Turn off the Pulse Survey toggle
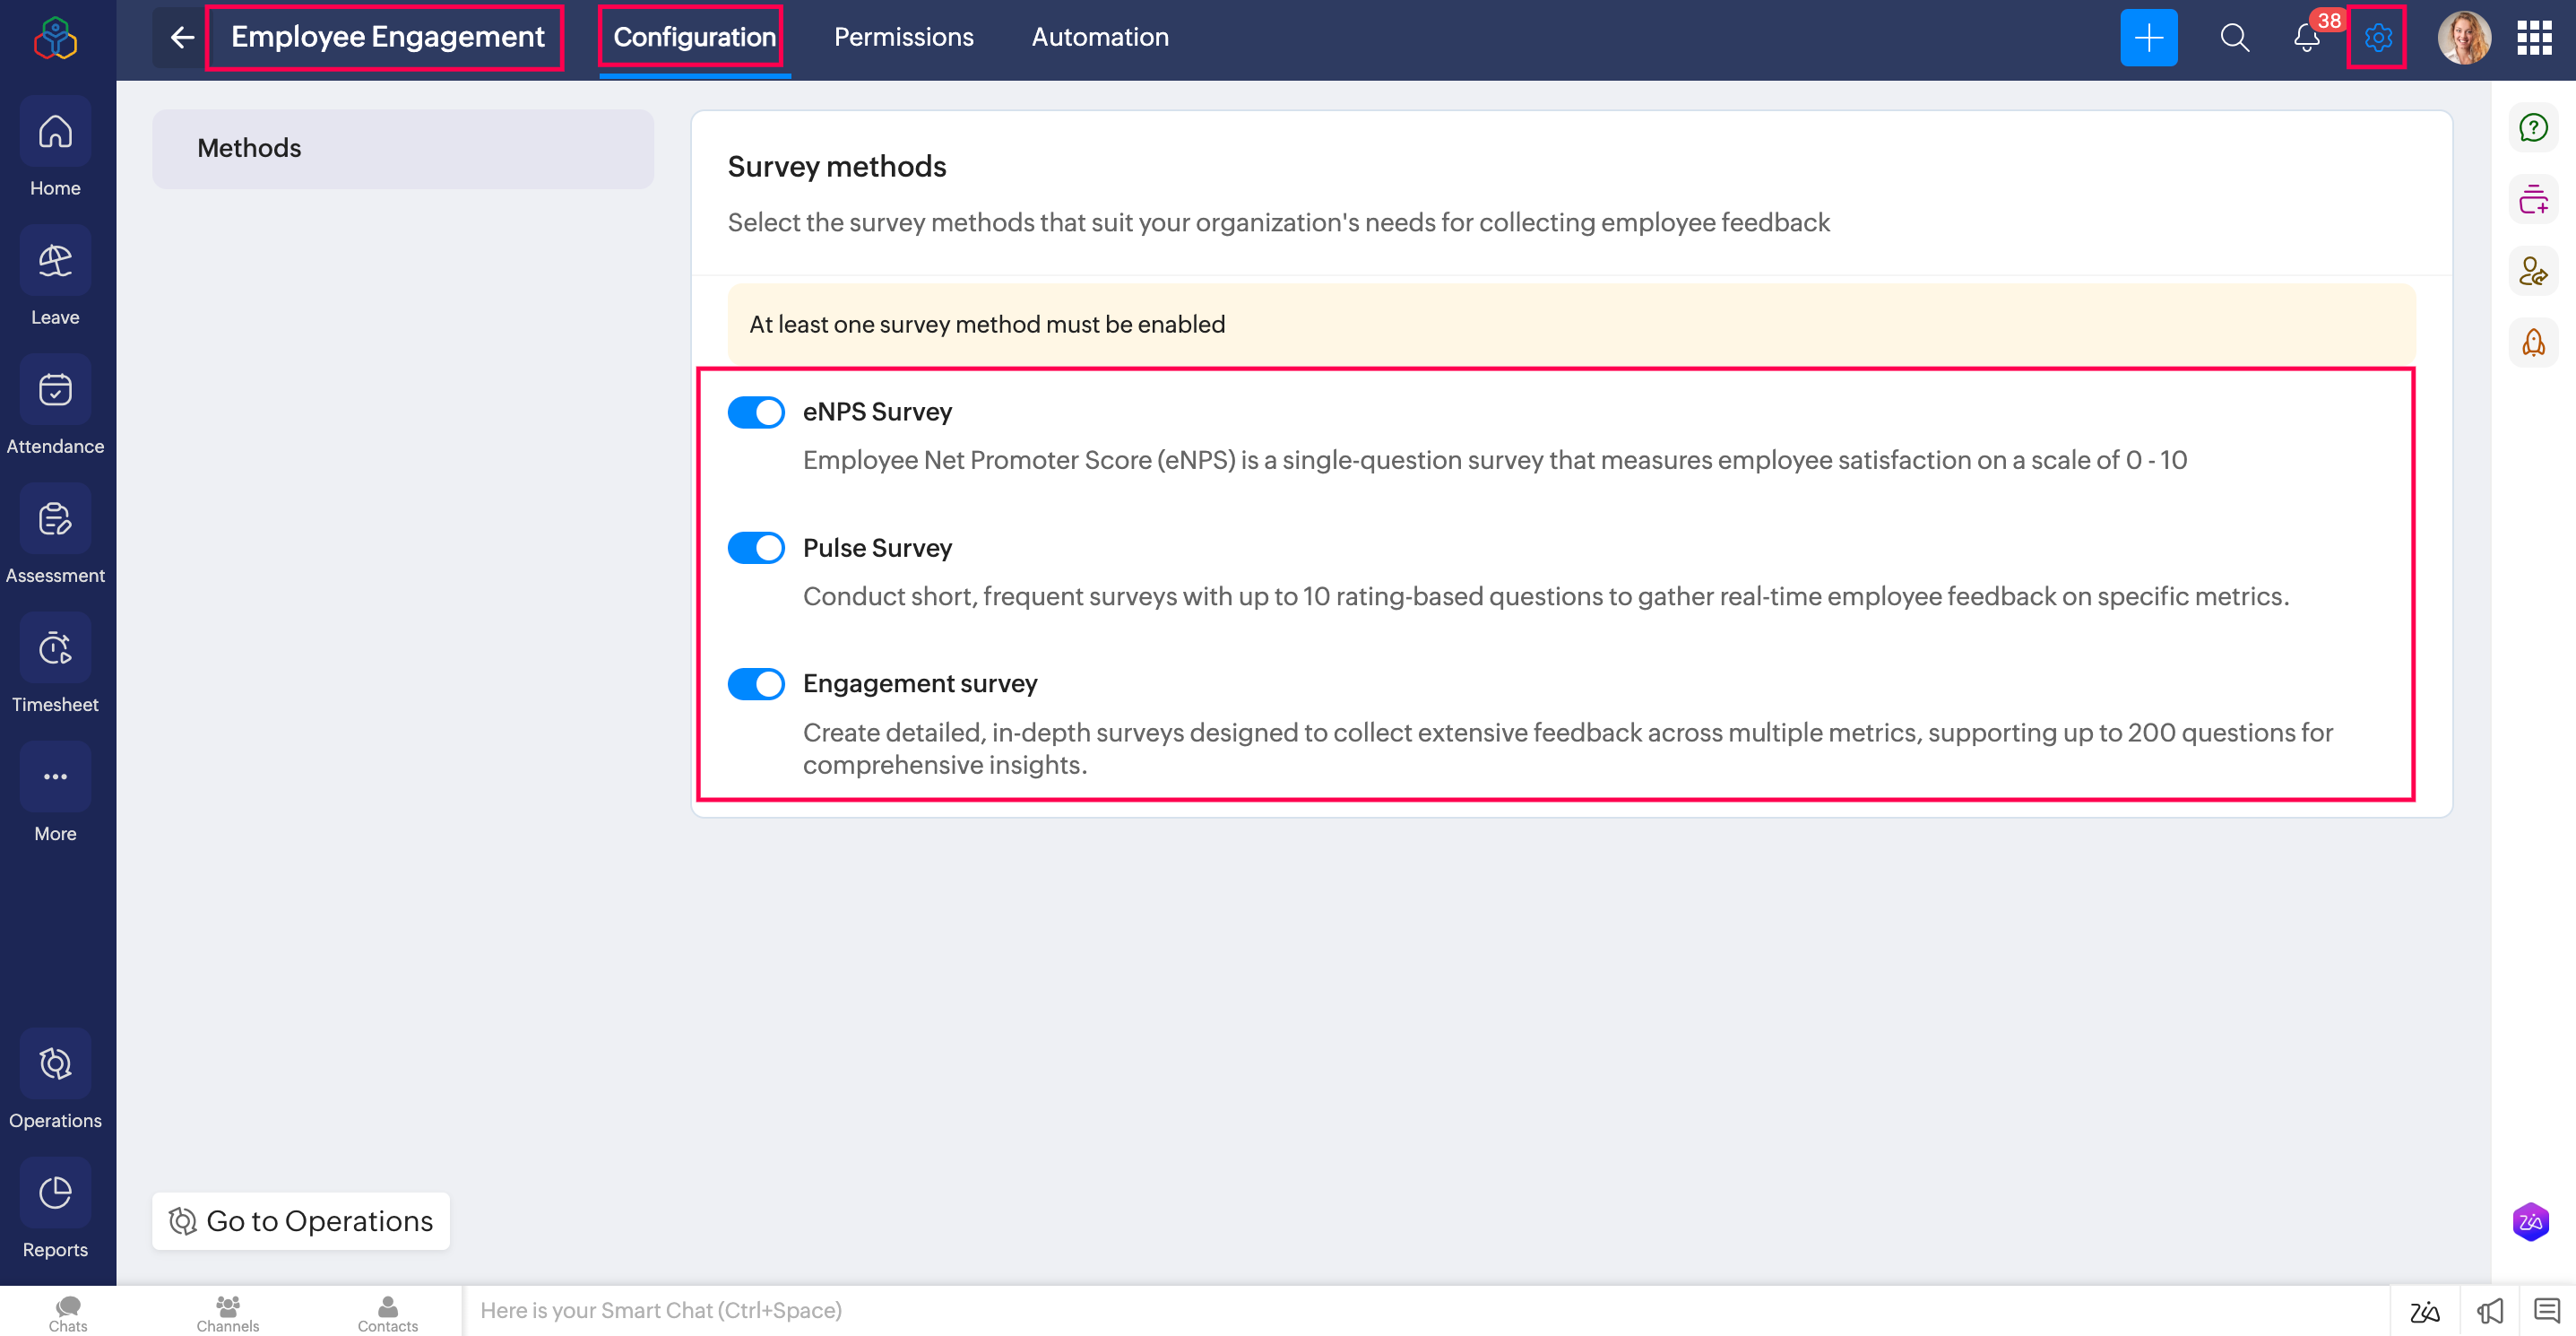The height and width of the screenshot is (1336, 2576). (x=756, y=548)
